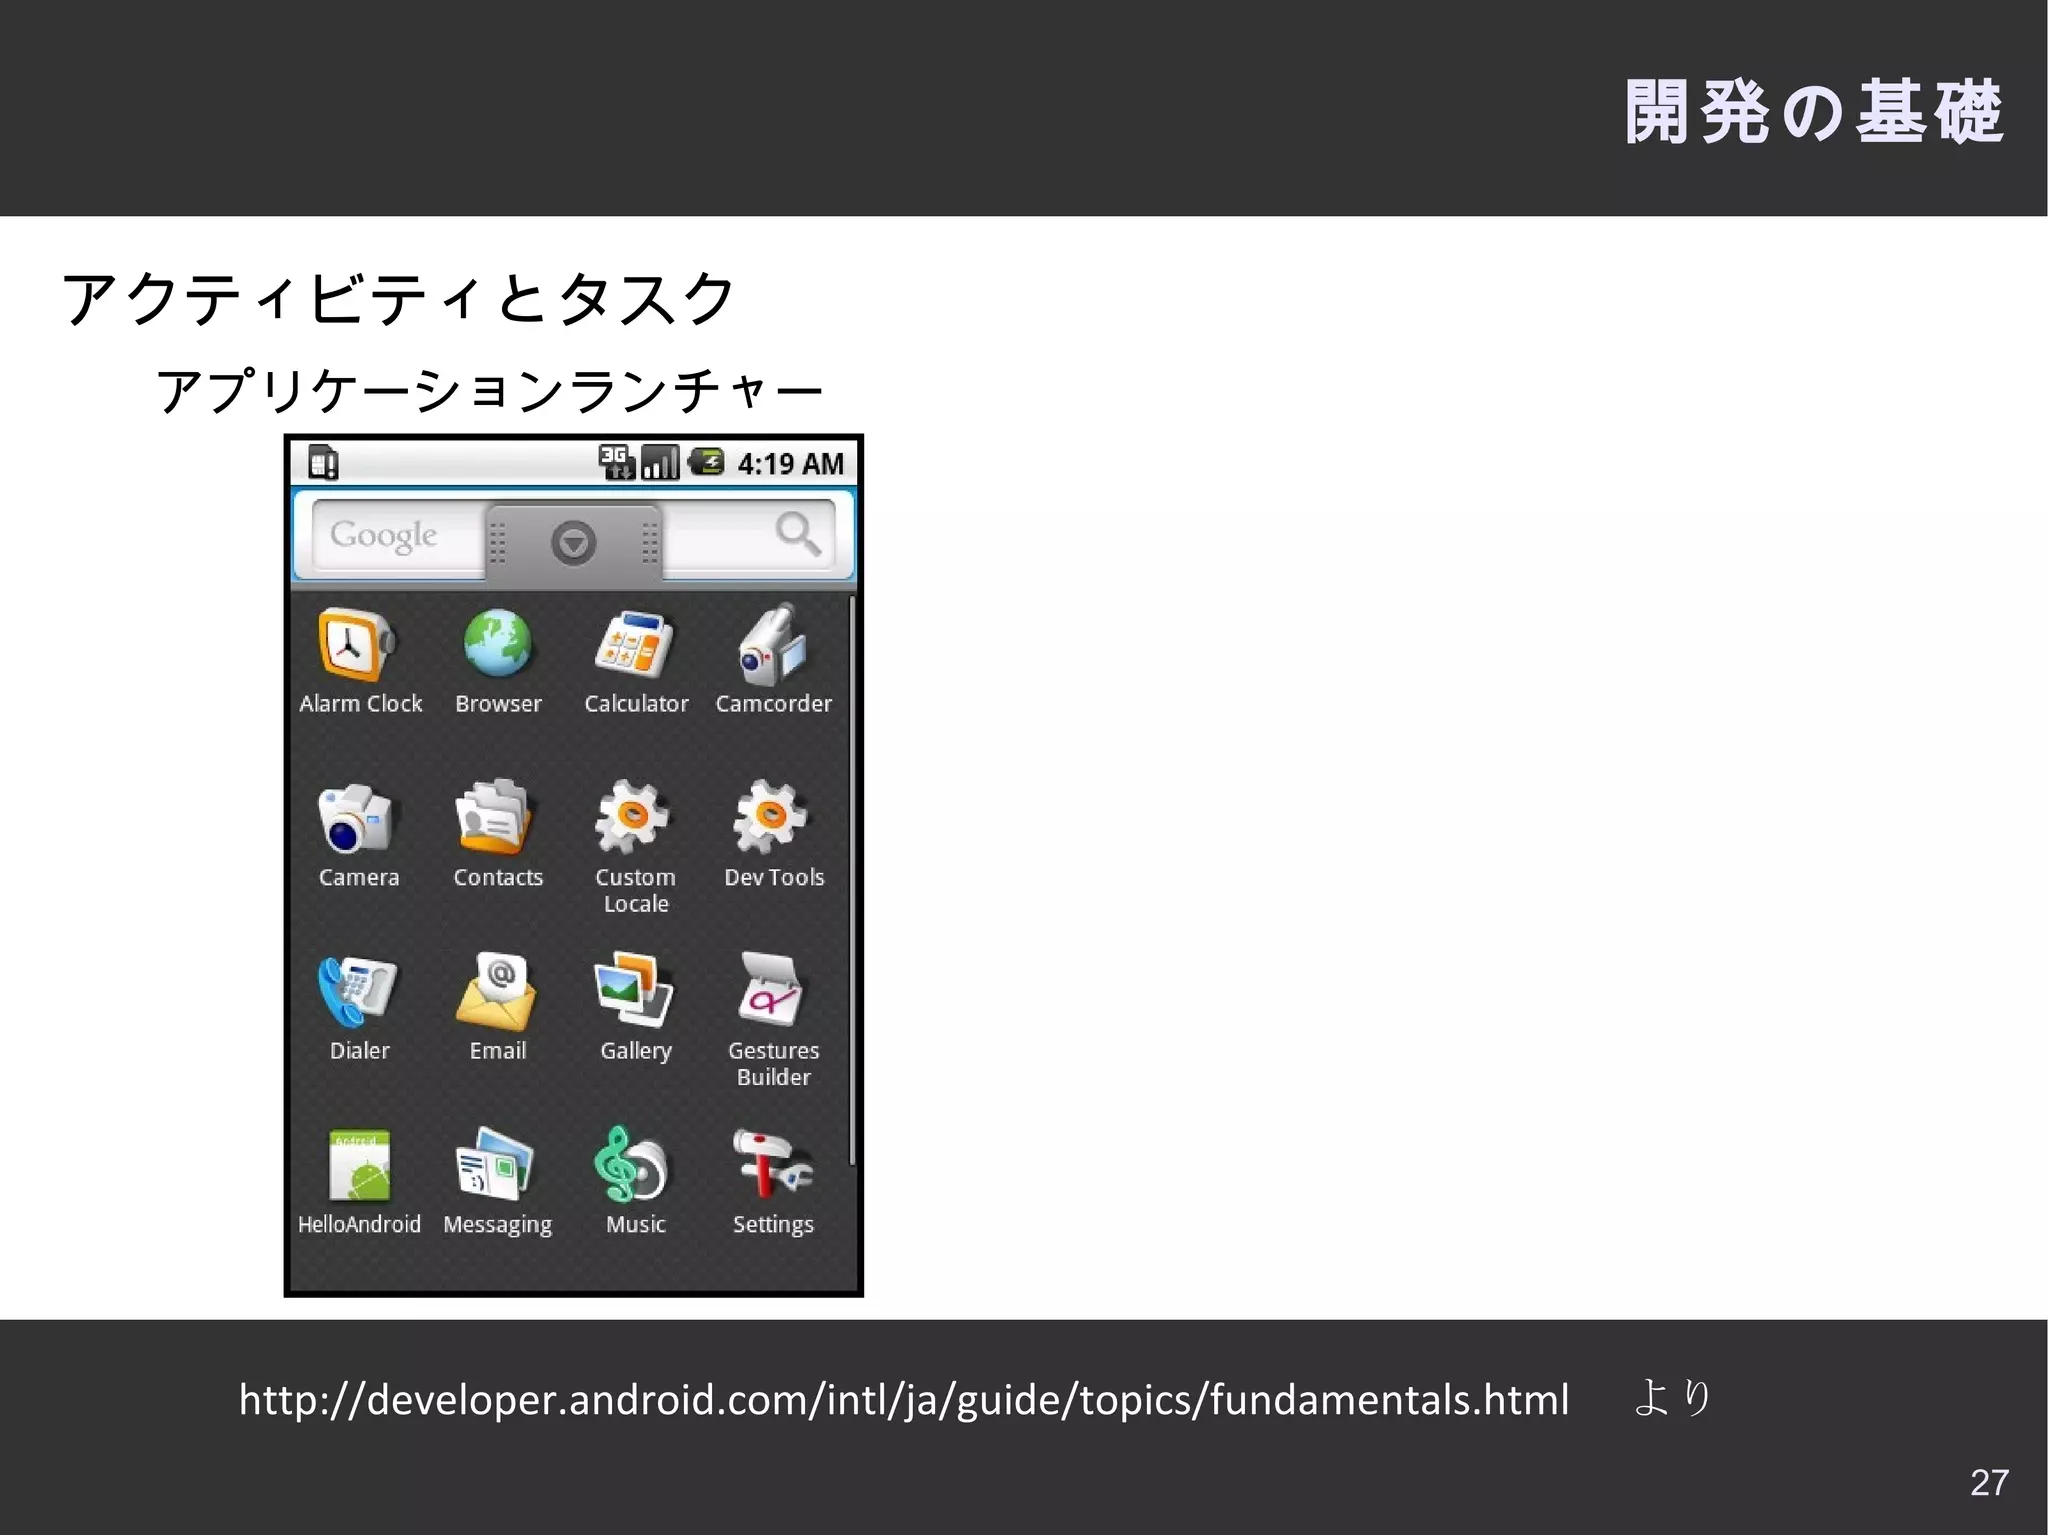Collapse the app drawer handle arrow
Screen dimensions: 2048x1535
click(573, 543)
